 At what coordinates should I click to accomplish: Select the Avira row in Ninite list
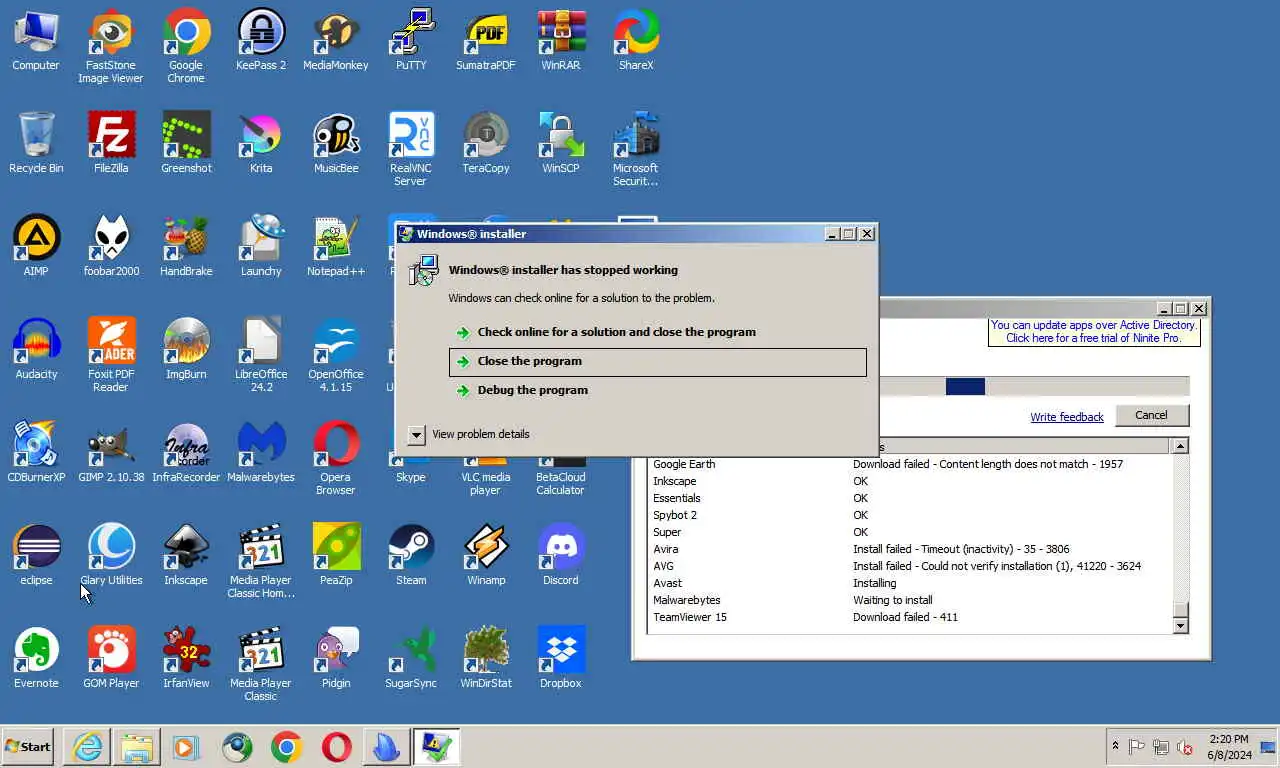pos(909,549)
